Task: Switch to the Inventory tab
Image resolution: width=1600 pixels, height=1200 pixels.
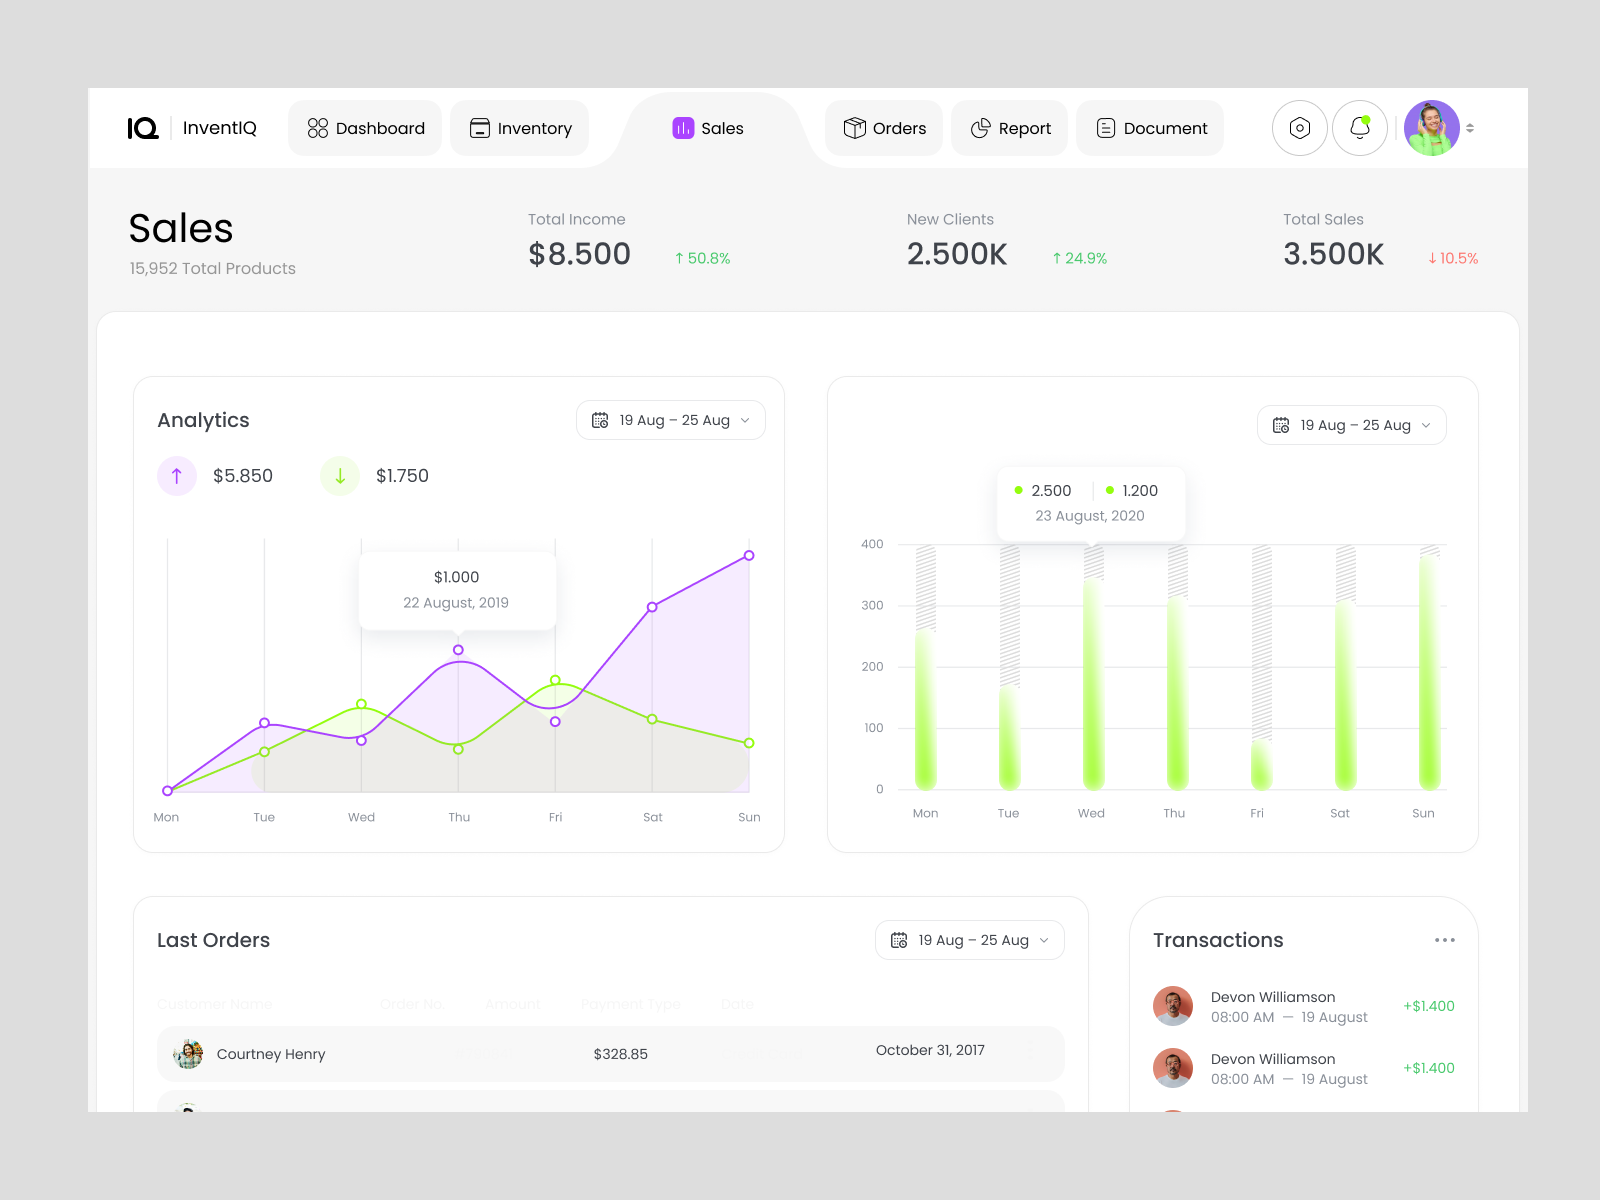Action: 520,128
